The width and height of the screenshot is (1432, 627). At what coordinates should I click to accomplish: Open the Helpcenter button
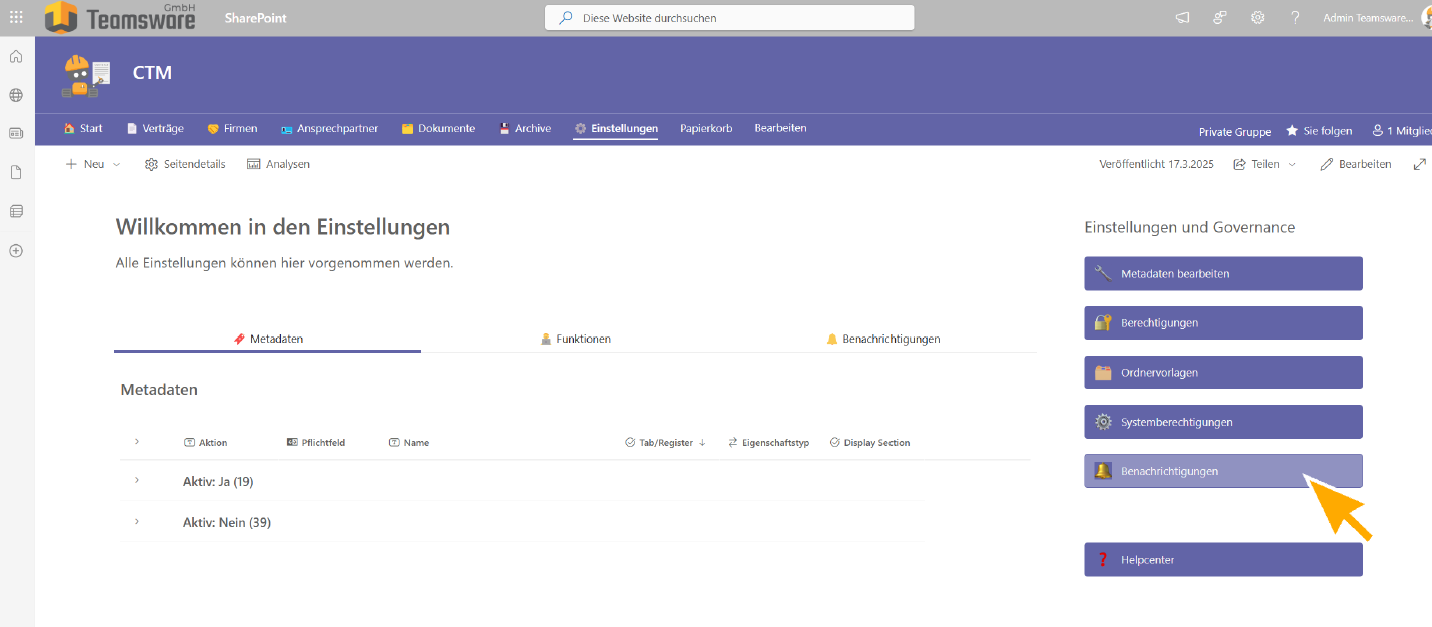pos(1223,560)
